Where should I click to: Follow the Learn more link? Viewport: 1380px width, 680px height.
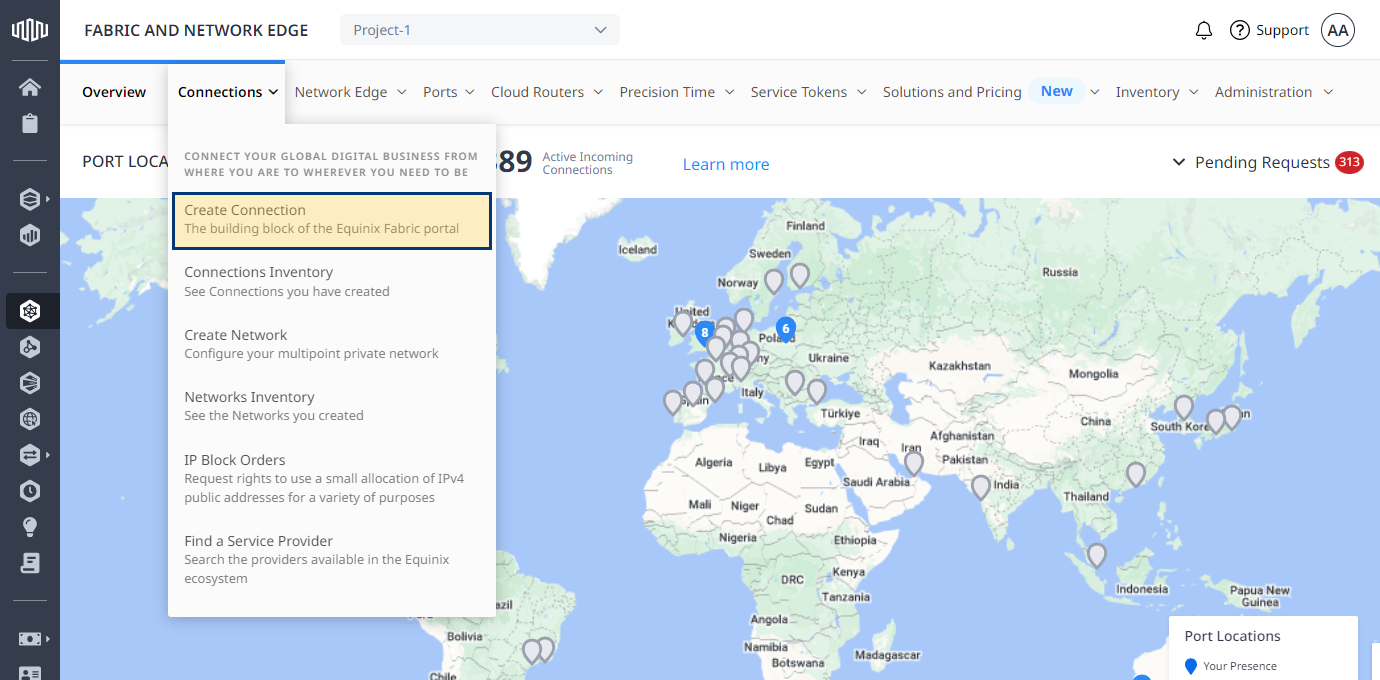pyautogui.click(x=726, y=164)
